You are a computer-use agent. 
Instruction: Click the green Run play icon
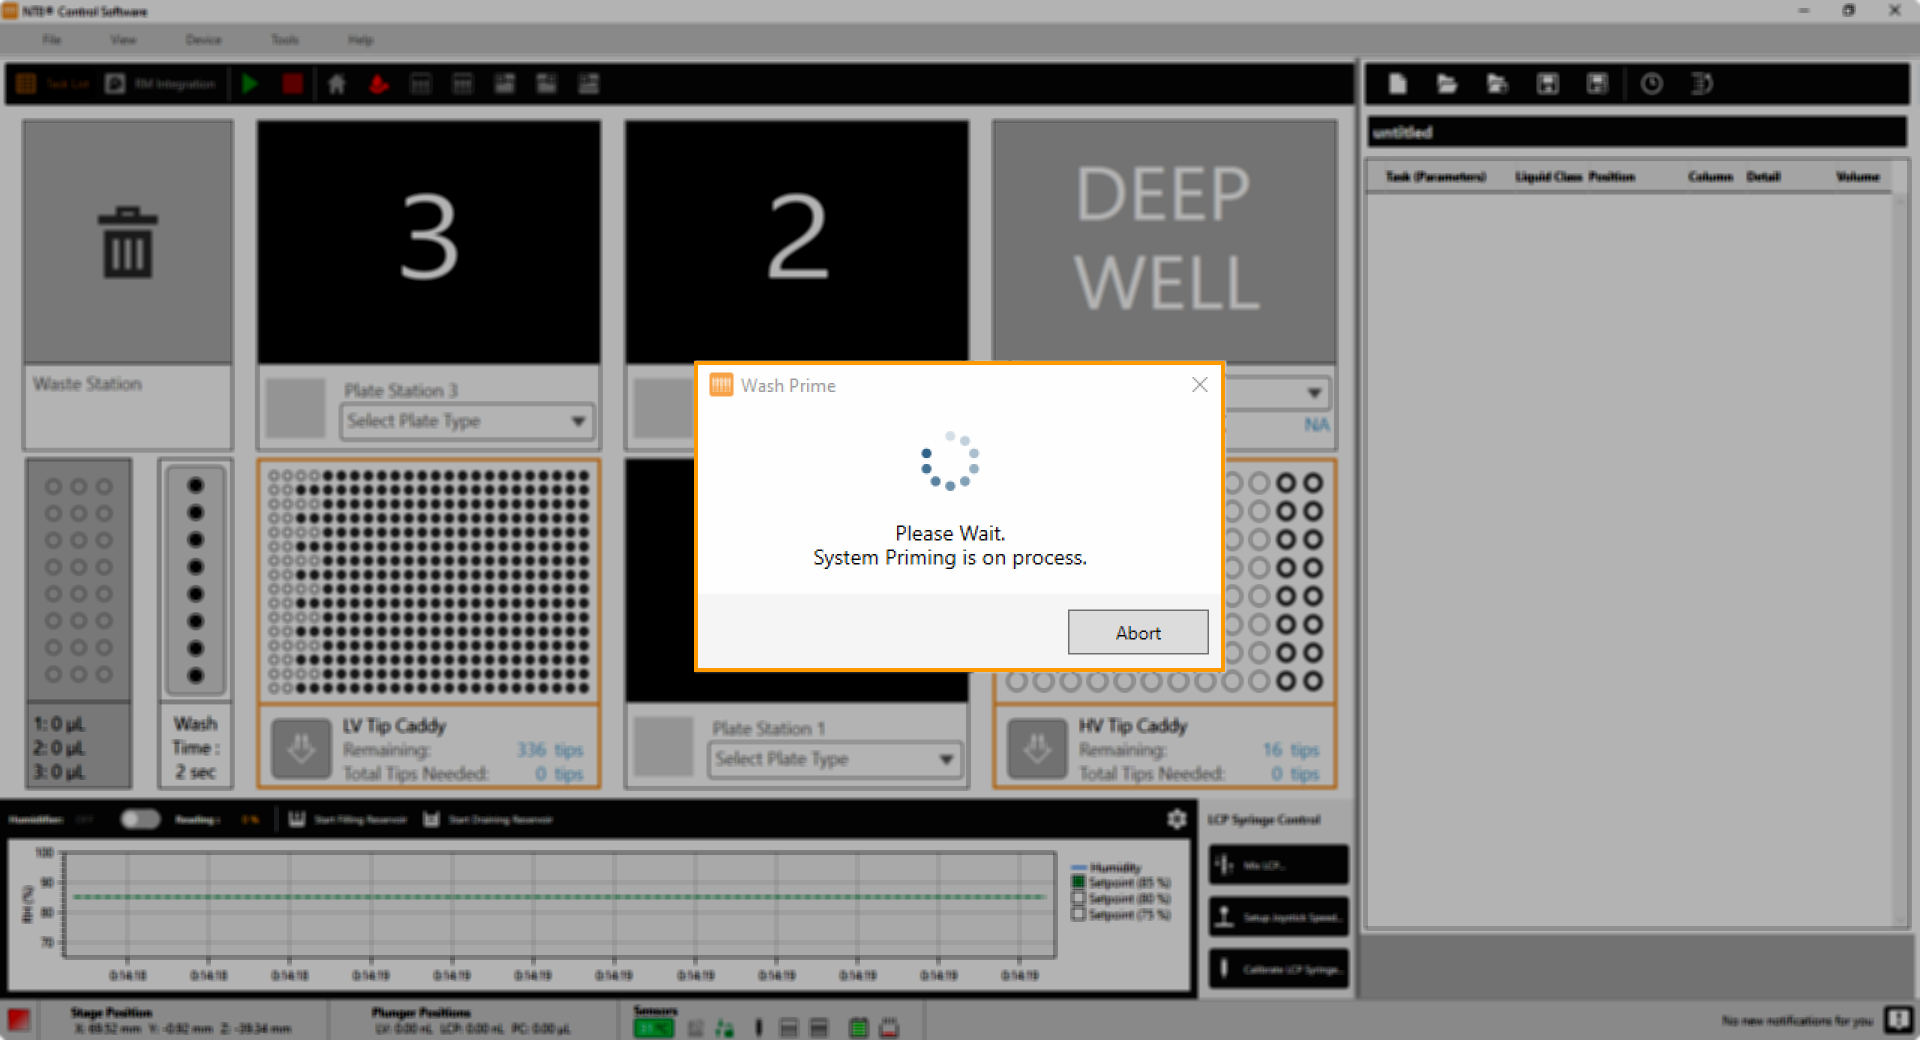250,84
